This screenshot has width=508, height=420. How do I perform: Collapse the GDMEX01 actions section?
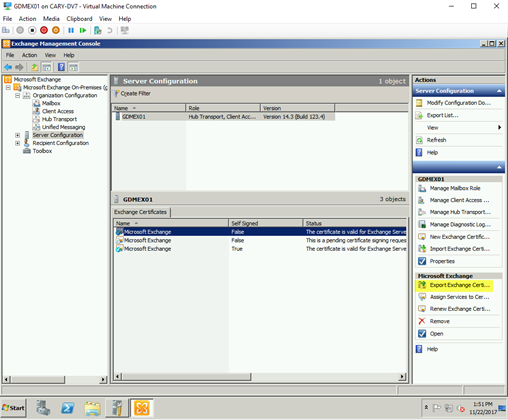coord(499,167)
